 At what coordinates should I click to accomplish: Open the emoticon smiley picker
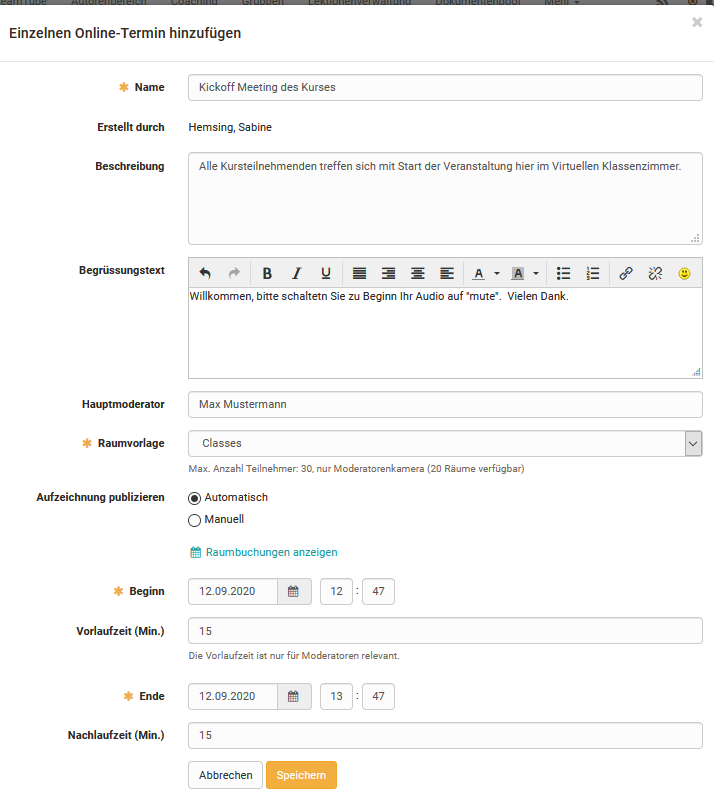(x=685, y=273)
